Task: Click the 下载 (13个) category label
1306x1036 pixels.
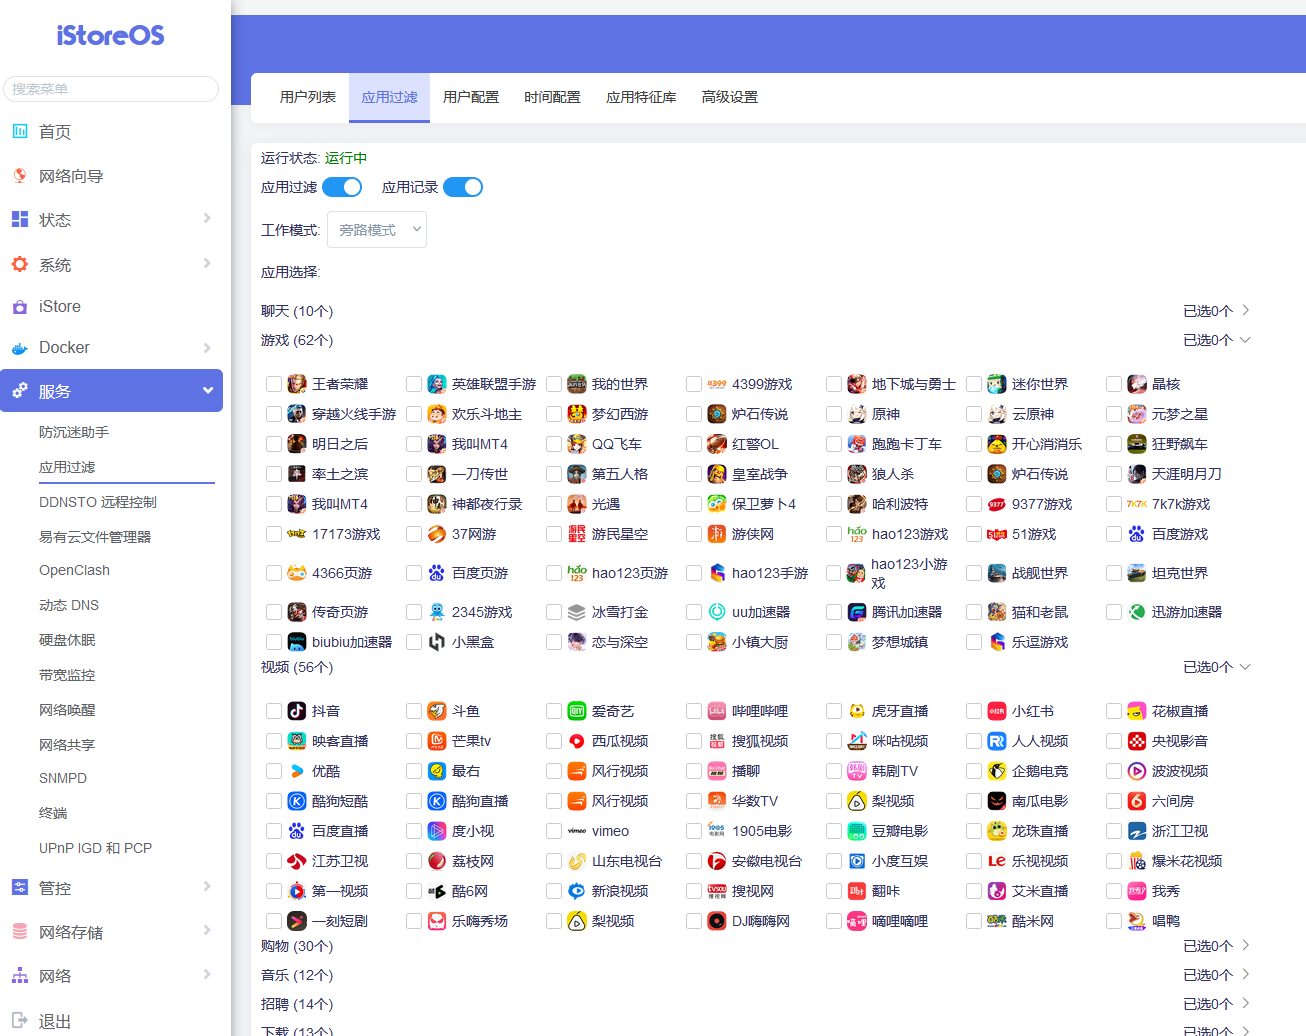Action: tap(297, 1030)
